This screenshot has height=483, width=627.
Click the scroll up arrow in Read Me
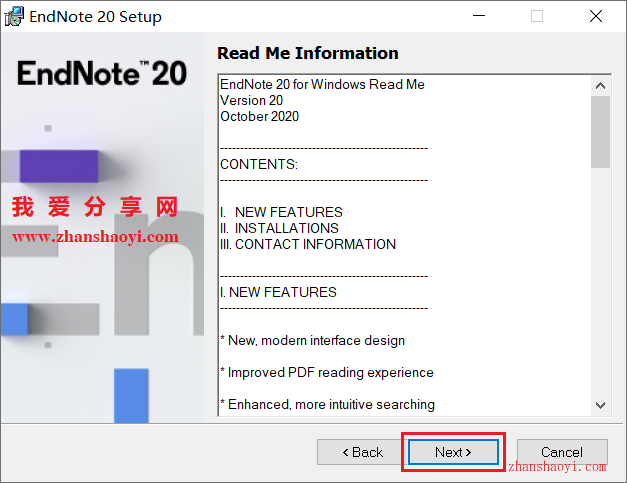click(600, 86)
